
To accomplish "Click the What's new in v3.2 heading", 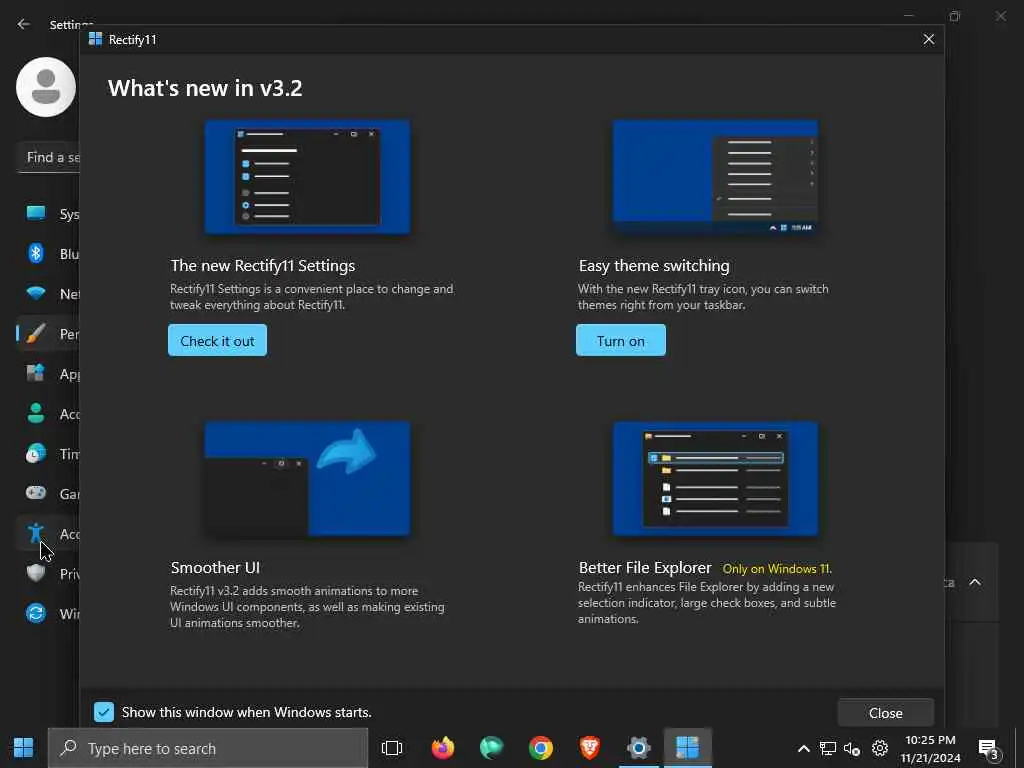I will (x=205, y=88).
